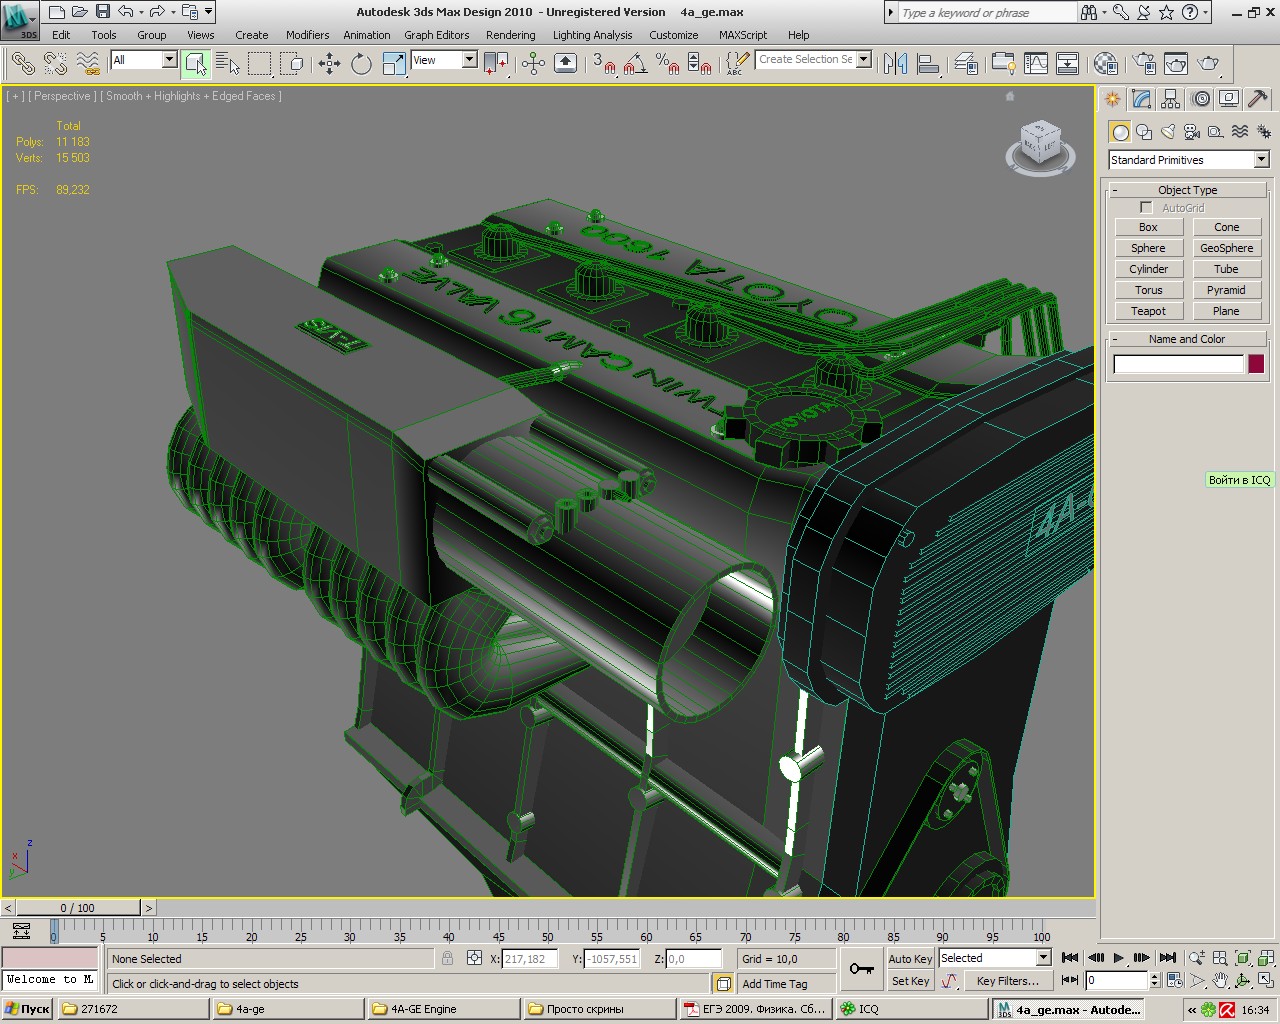Screen dimensions: 1280x1024
Task: Open Time Configuration dialog
Action: (x=1175, y=981)
